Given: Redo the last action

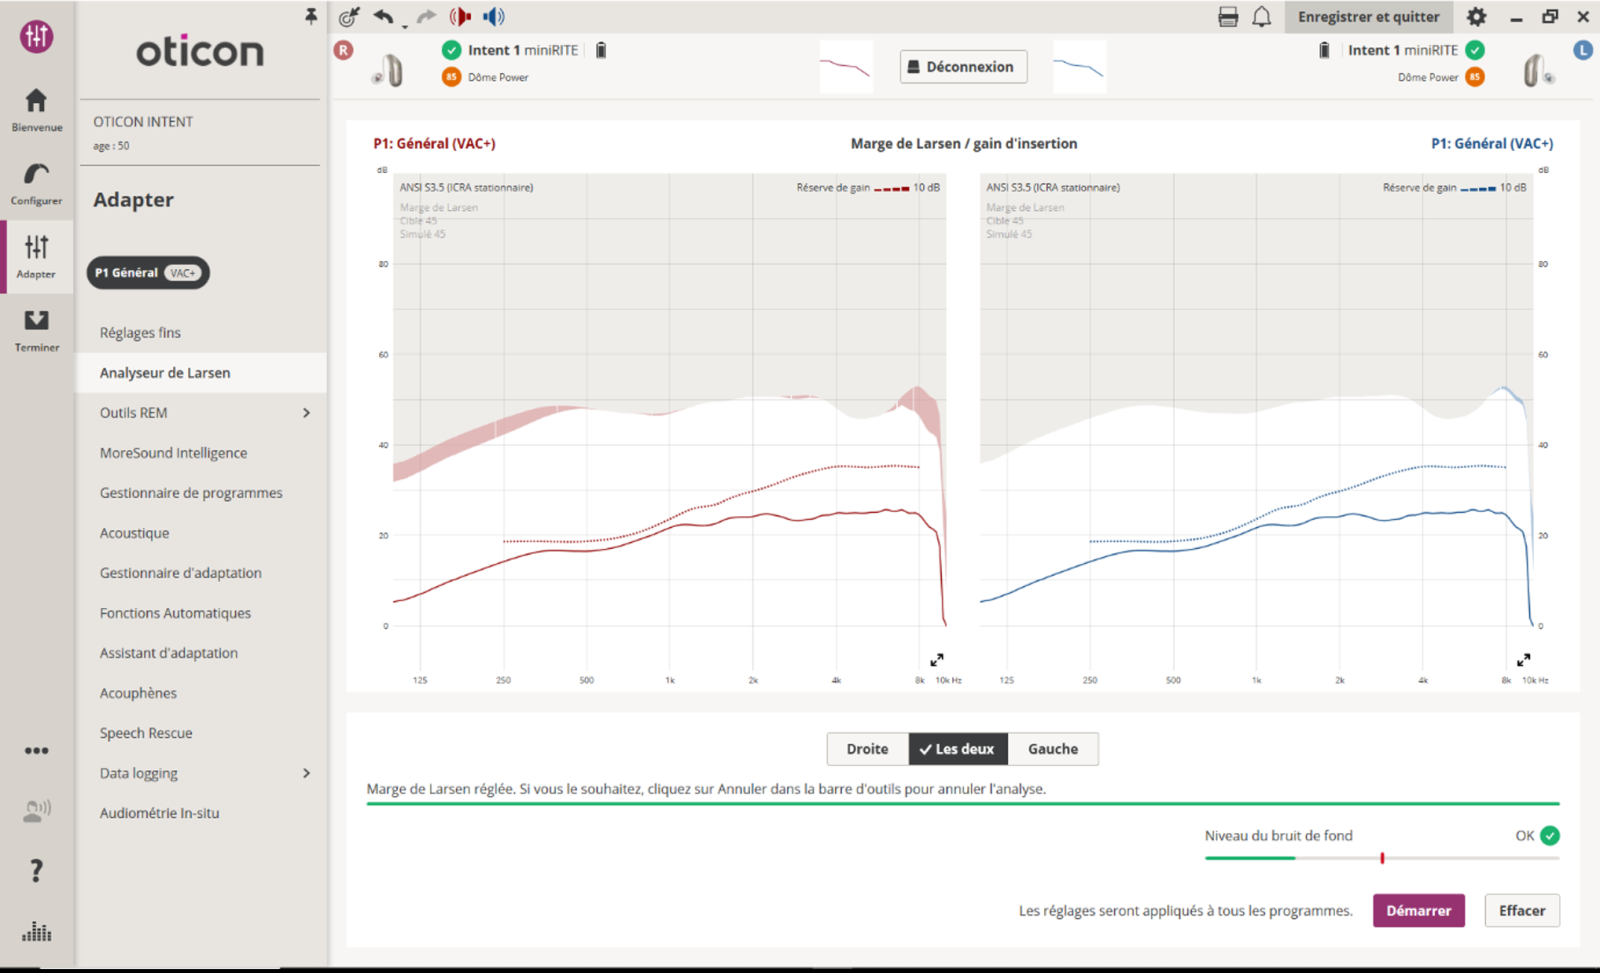Looking at the screenshot, I should (x=426, y=16).
